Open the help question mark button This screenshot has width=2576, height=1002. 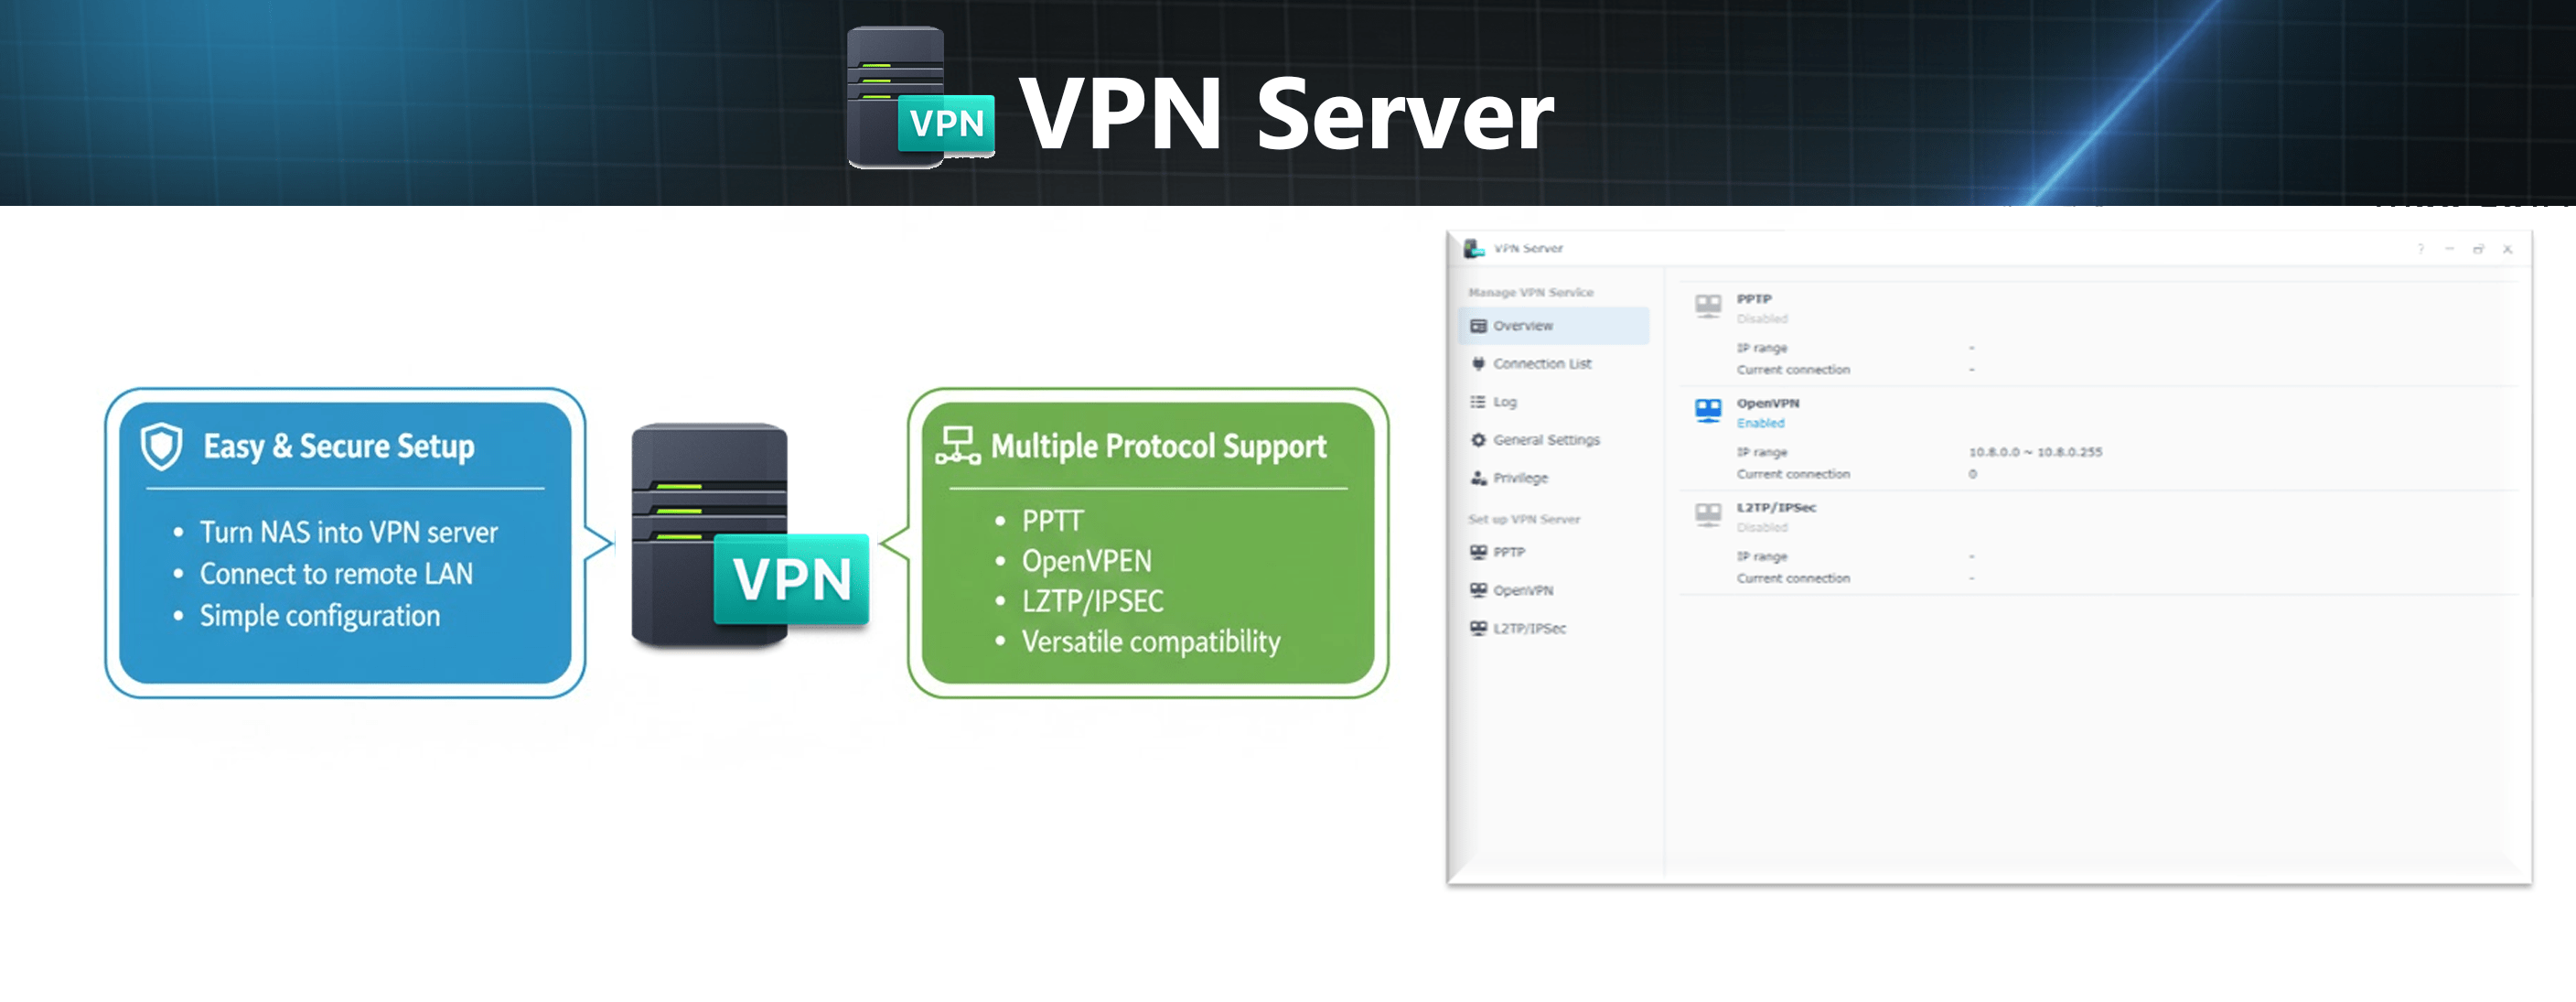[x=2421, y=248]
